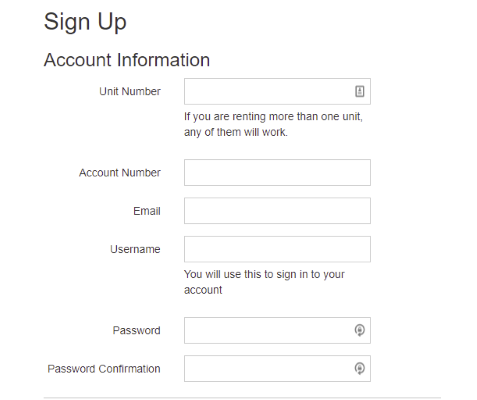Screen dimensions: 477x400
Task: Click the Password label
Action: [136, 330]
